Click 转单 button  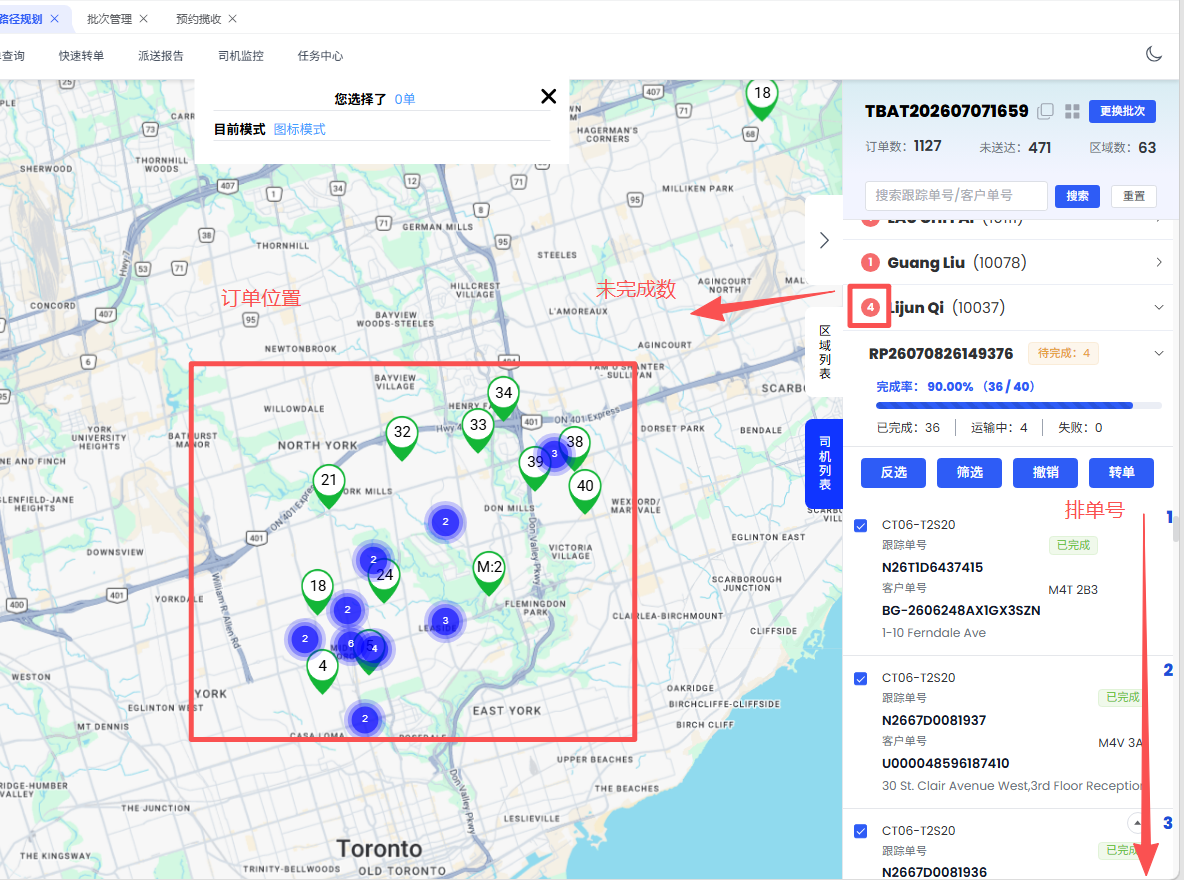click(1121, 472)
